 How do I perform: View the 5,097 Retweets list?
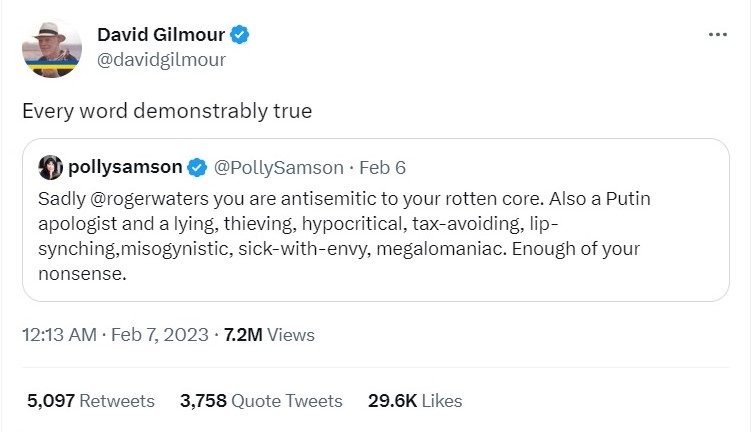(91, 401)
